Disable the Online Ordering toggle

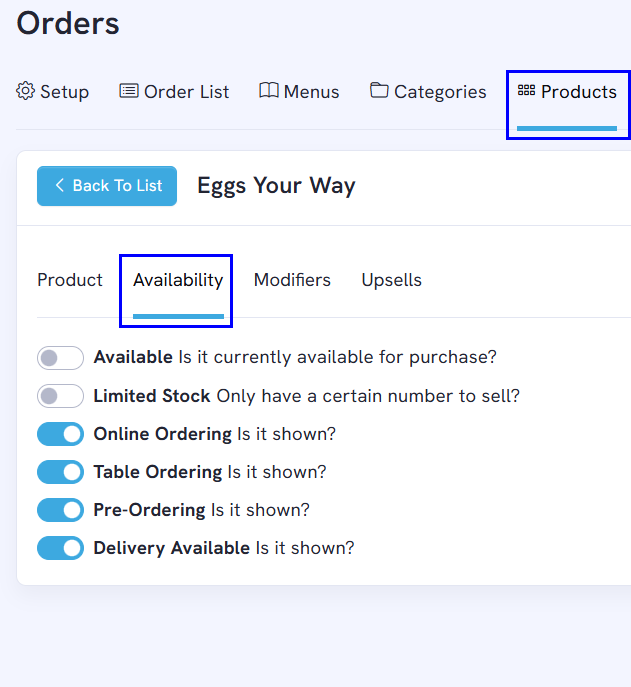(60, 434)
